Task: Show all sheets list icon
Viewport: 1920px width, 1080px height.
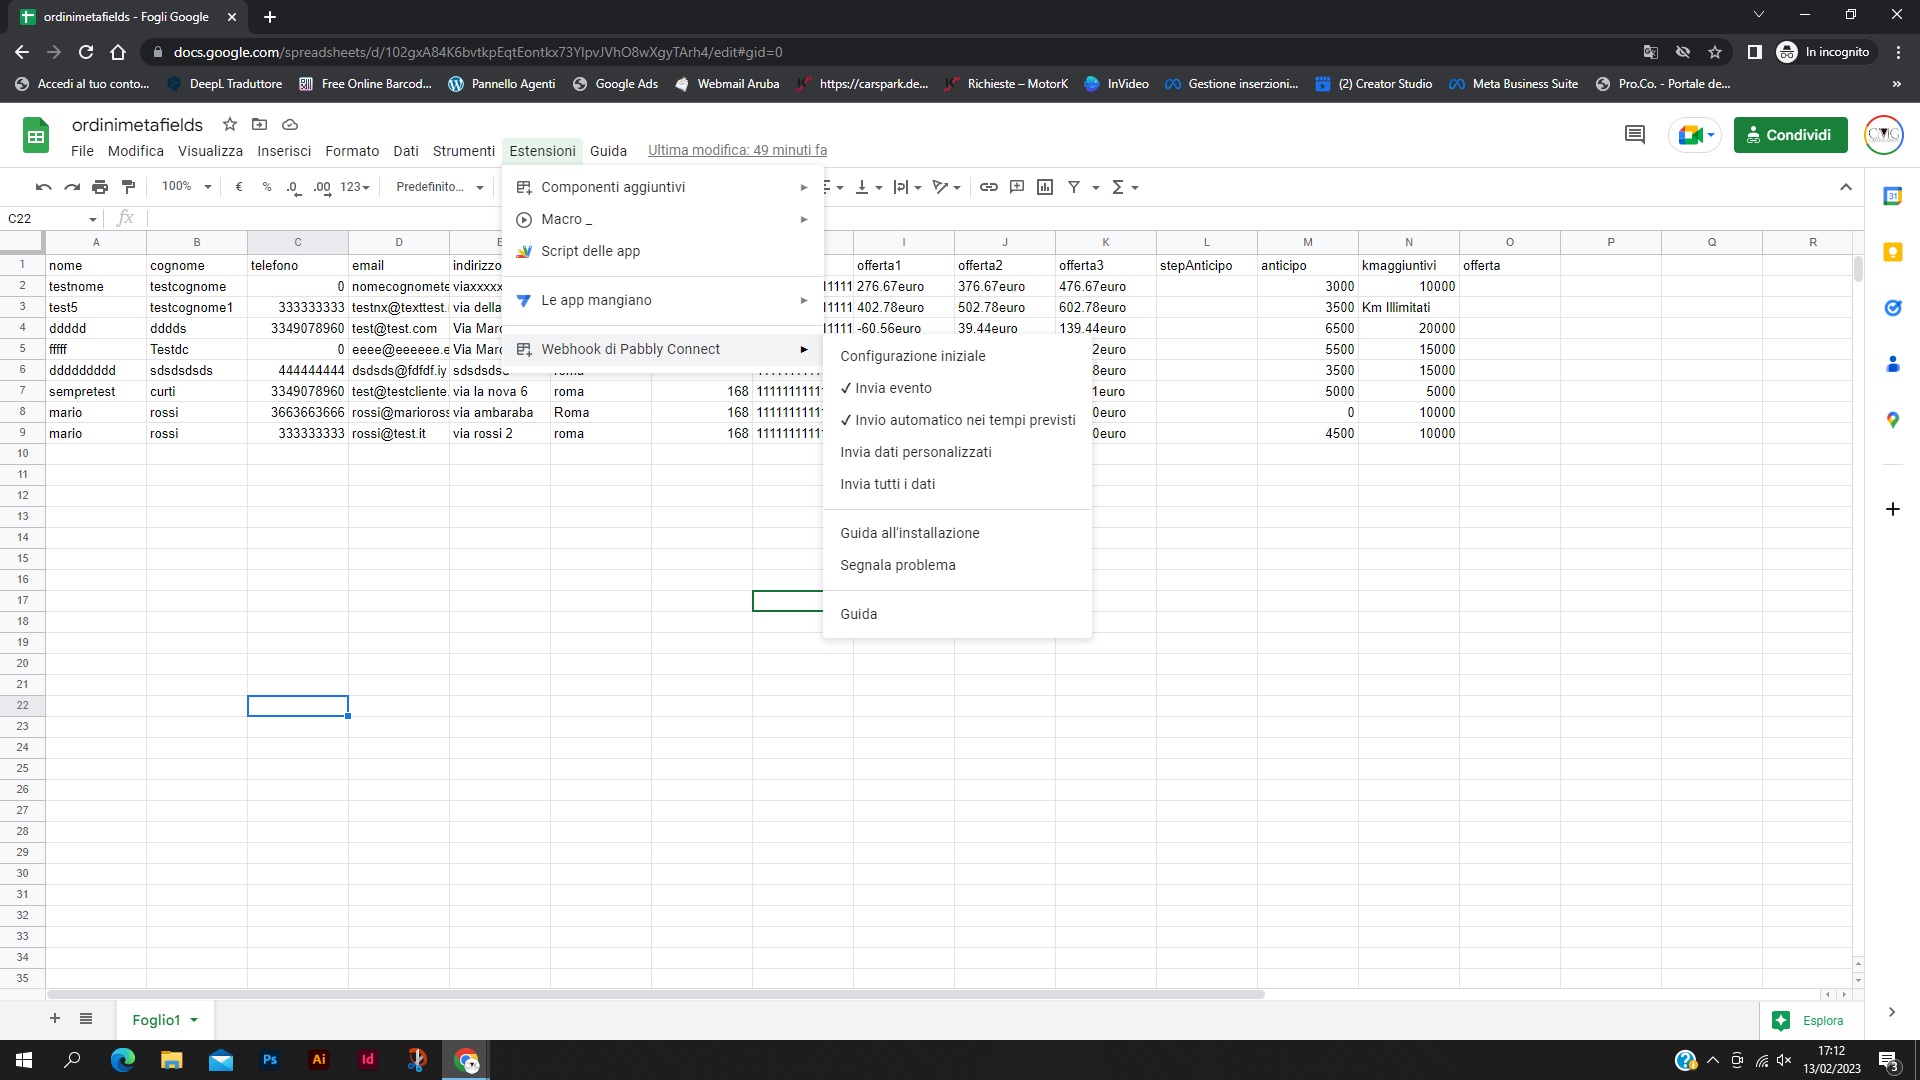Action: pyautogui.click(x=86, y=1019)
